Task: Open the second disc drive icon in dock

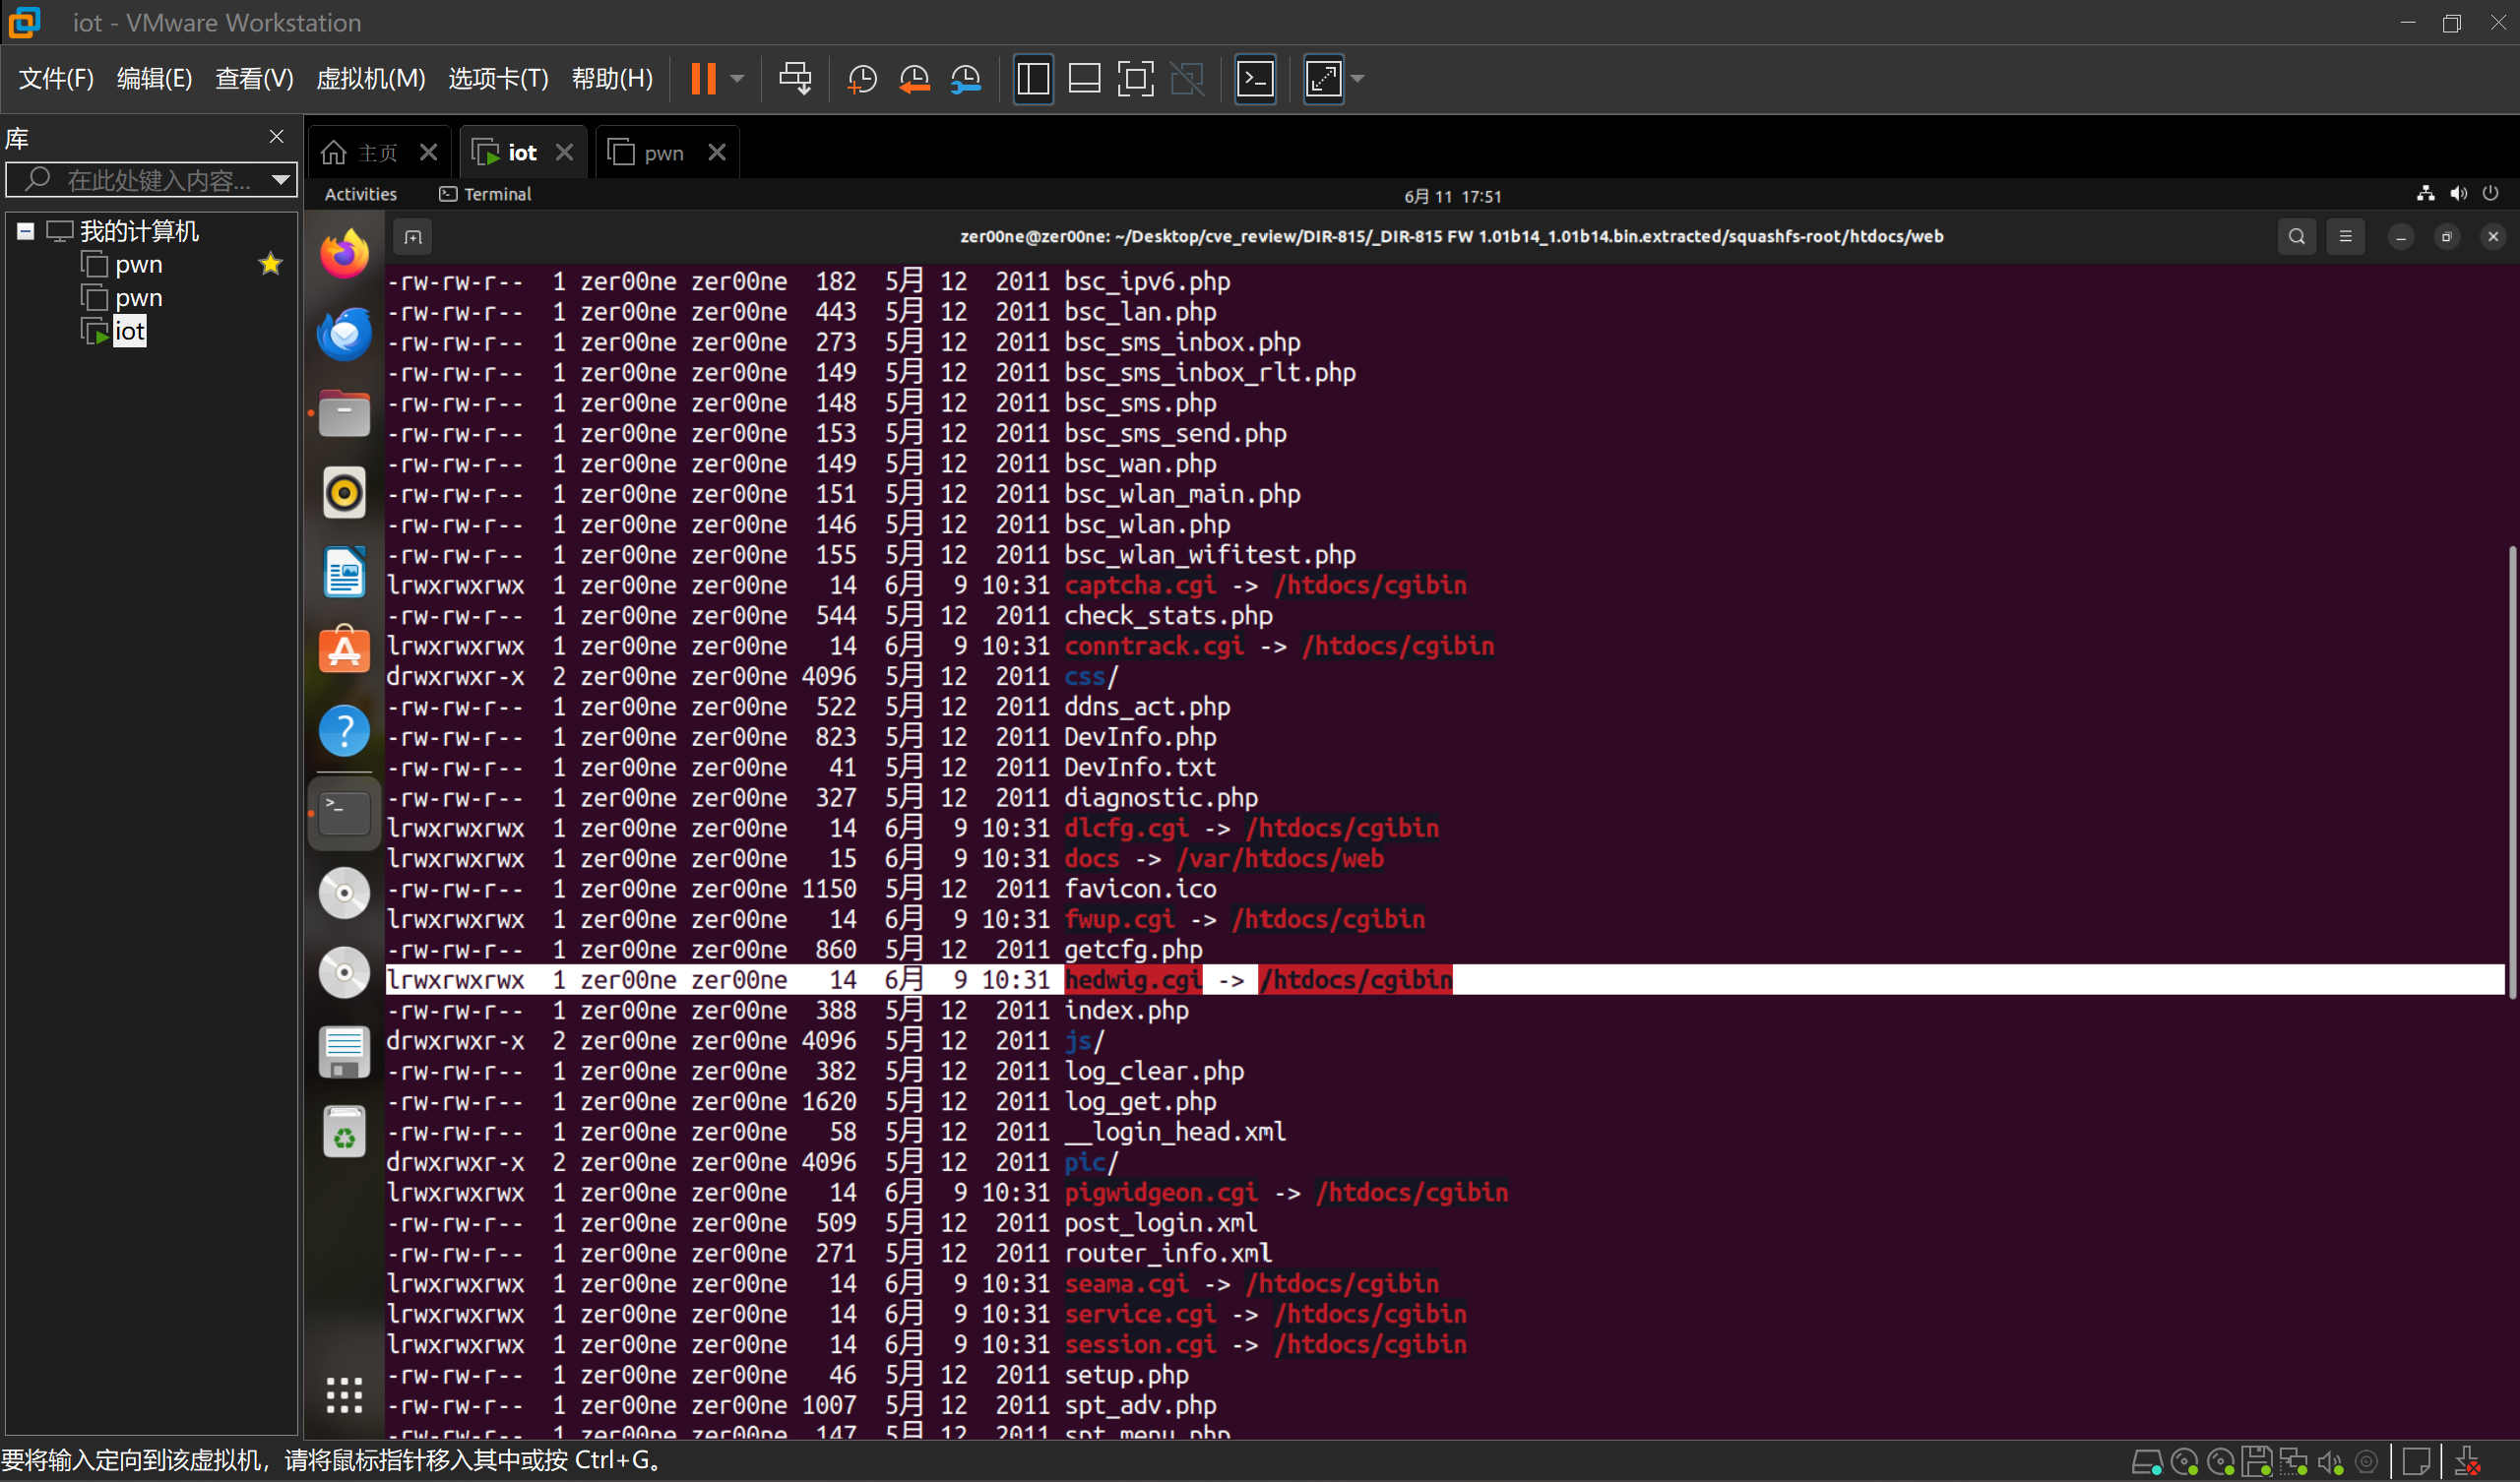Action: 344,973
